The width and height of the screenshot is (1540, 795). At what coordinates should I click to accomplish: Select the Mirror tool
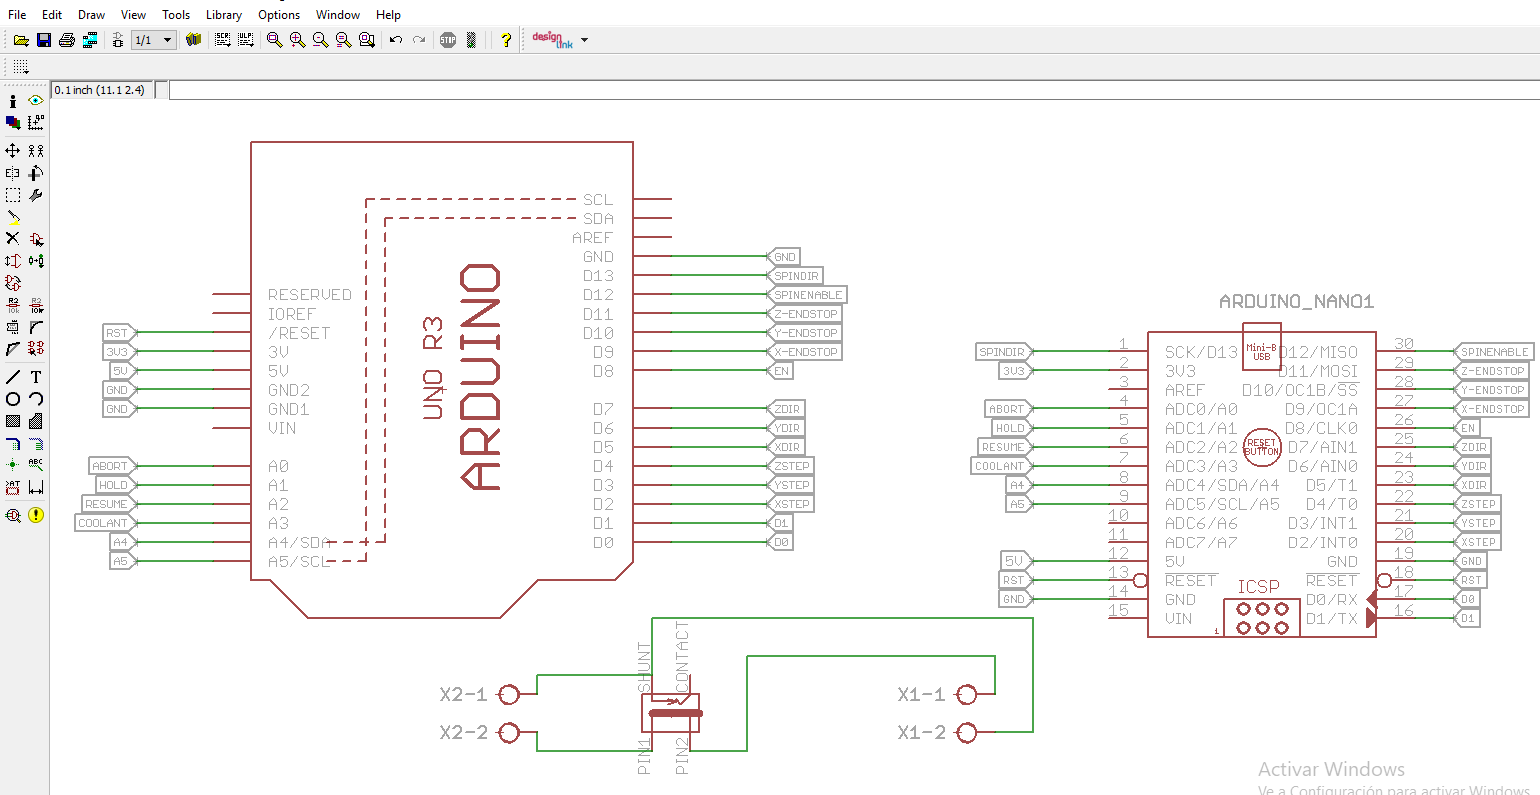(x=13, y=173)
